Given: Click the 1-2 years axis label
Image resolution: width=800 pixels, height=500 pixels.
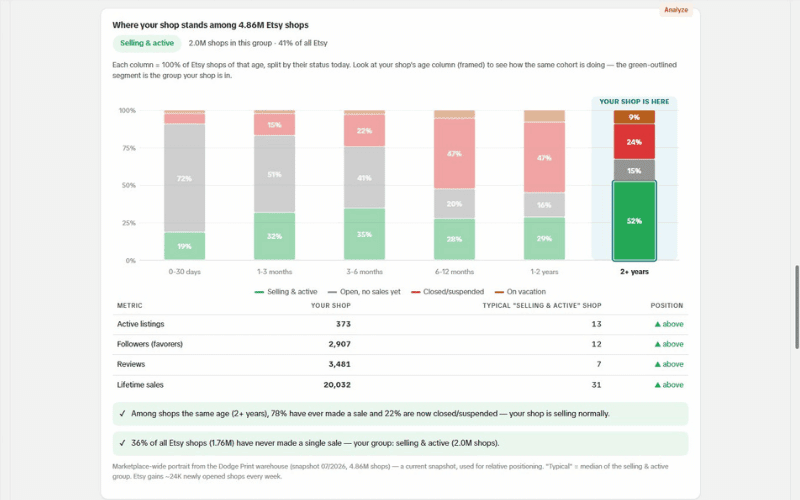Looking at the screenshot, I should point(544,272).
